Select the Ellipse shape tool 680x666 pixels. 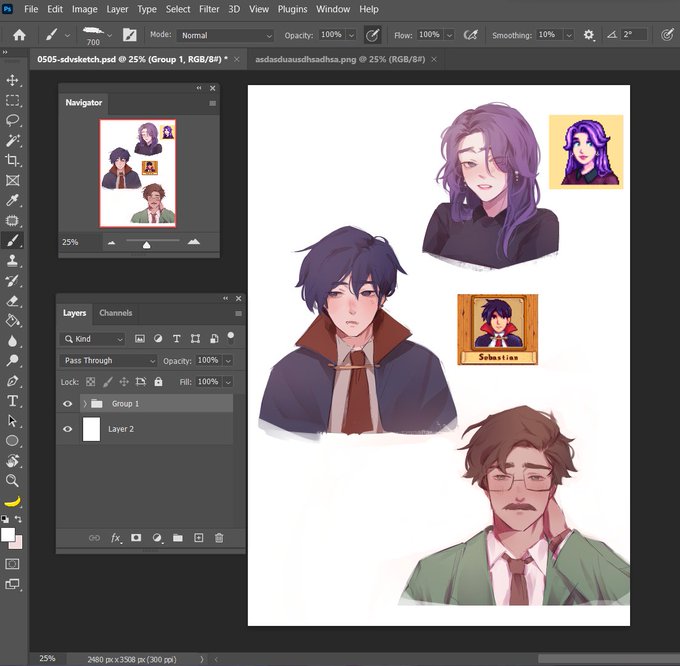12,441
